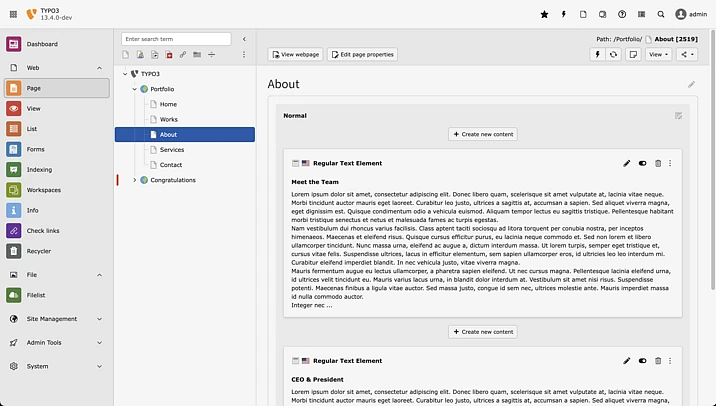Expand the Congratulations tree node
The image size is (716, 406).
tap(134, 180)
